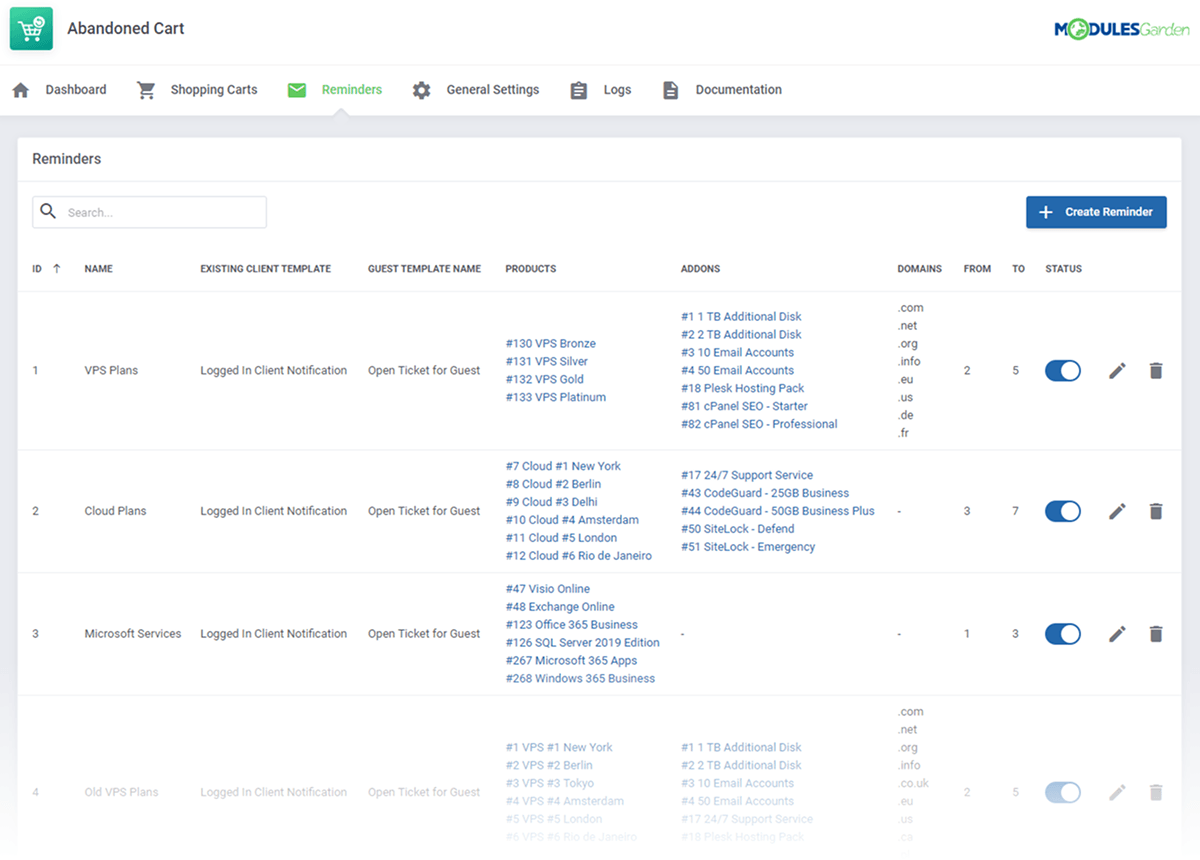Click the Documentation file icon
The image size is (1200, 860).
pos(670,90)
